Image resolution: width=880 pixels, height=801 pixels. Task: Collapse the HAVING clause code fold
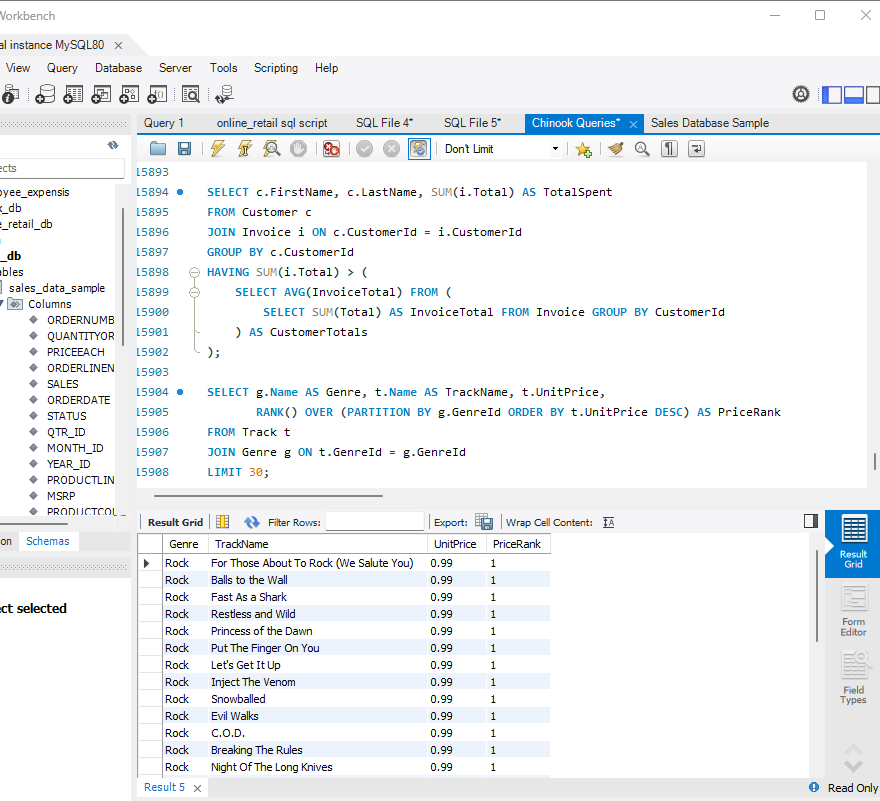pos(194,272)
